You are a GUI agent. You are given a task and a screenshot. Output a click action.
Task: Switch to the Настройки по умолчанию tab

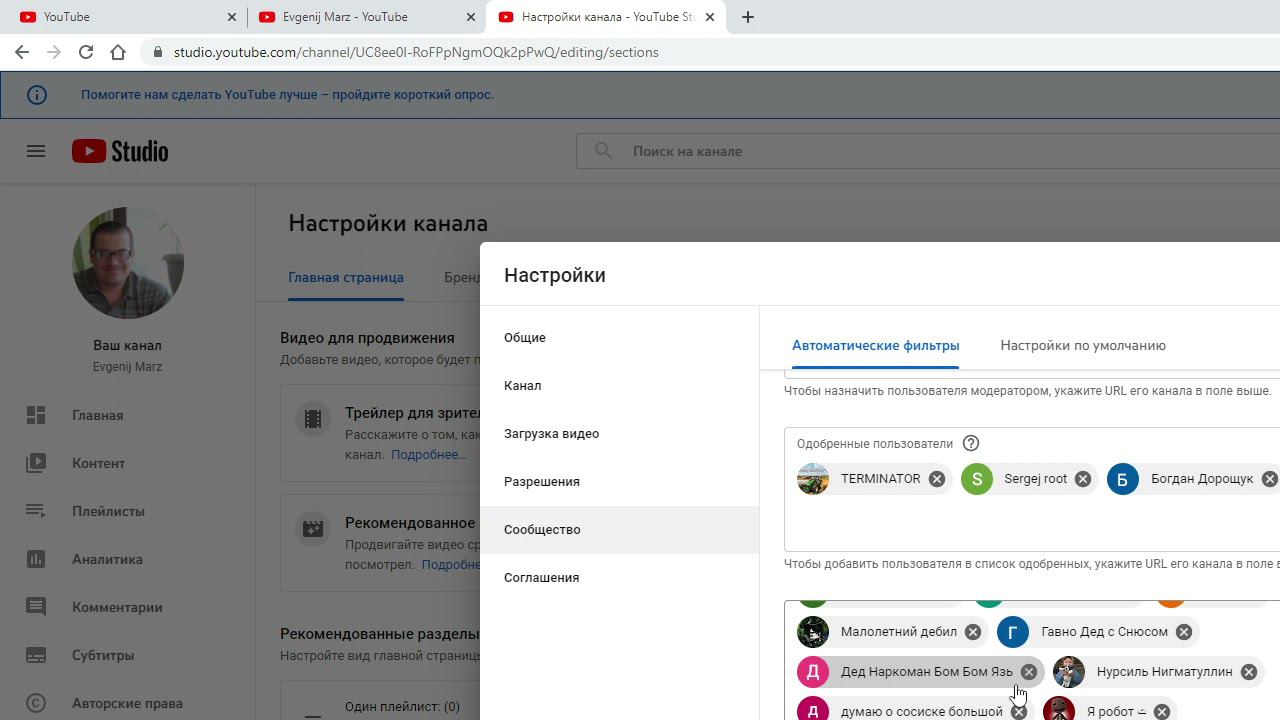pos(1083,345)
